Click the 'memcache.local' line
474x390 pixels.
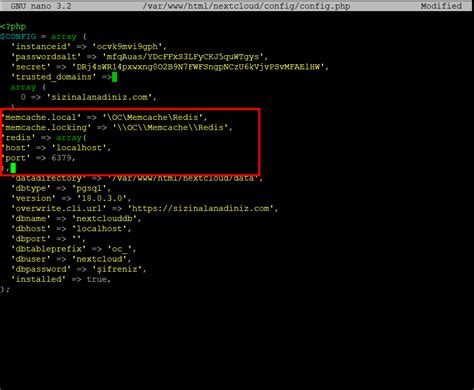point(104,117)
